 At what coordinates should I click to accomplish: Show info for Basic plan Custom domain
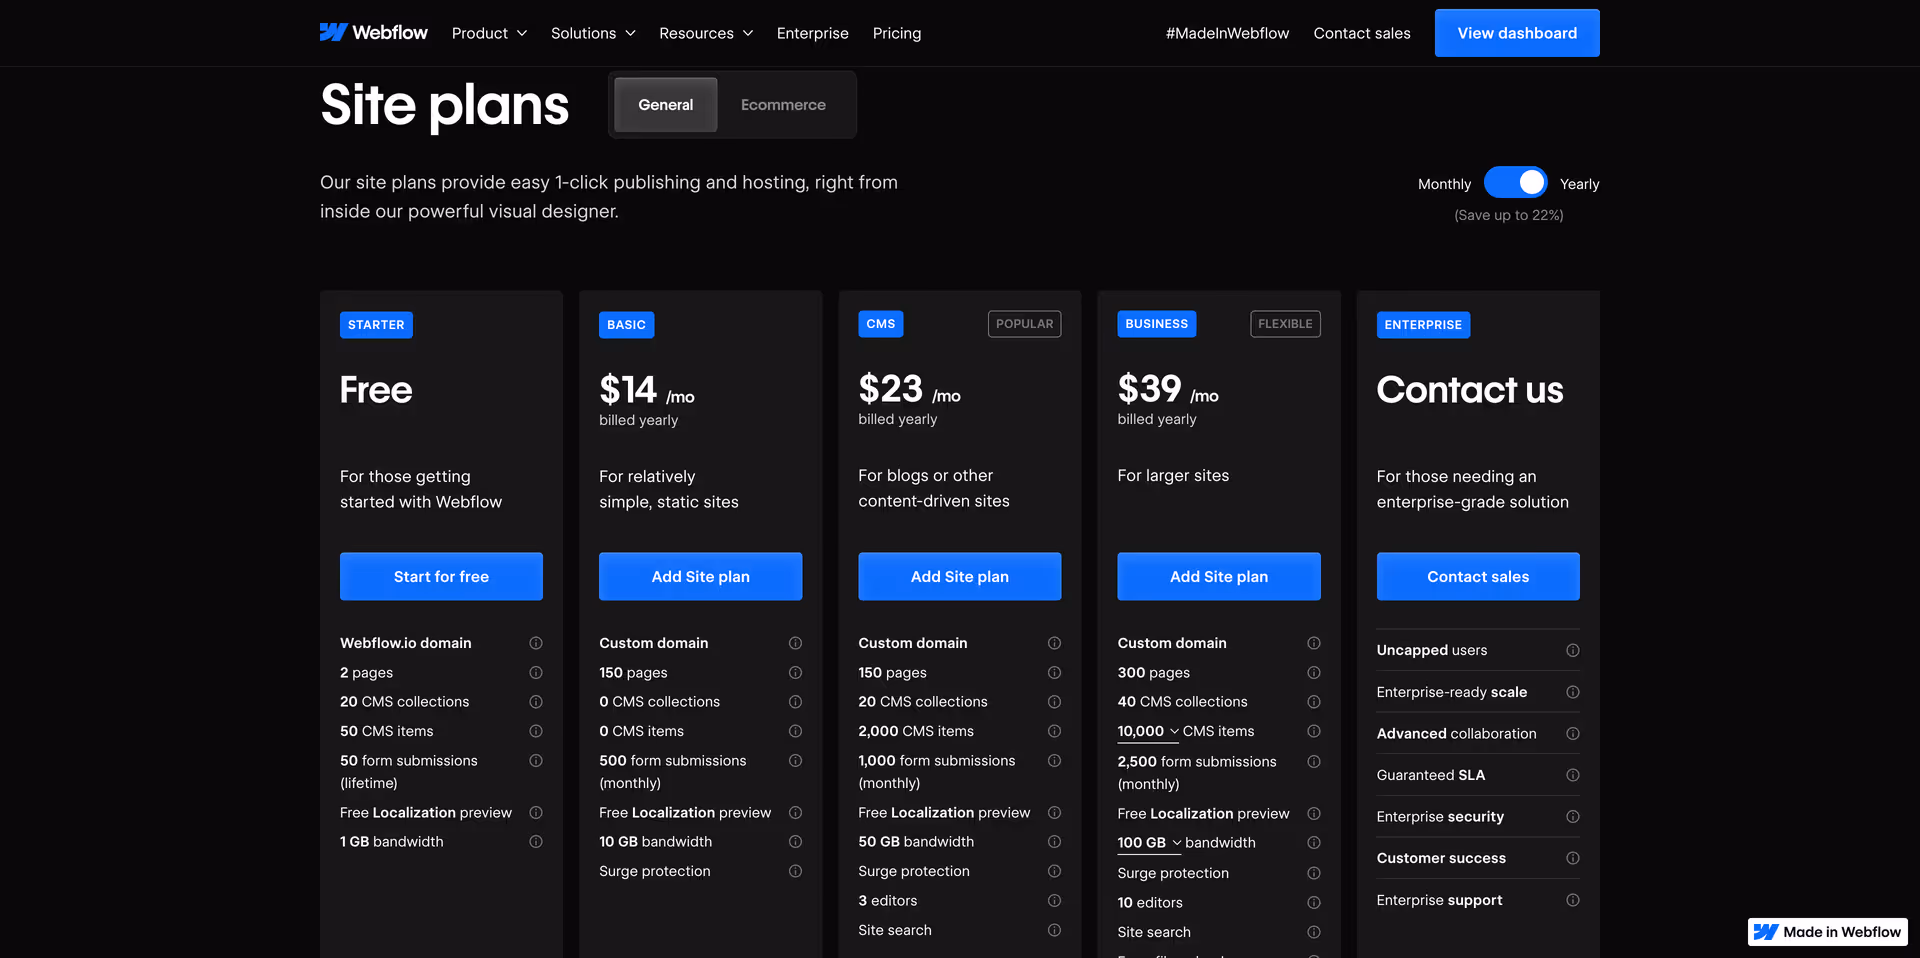795,643
